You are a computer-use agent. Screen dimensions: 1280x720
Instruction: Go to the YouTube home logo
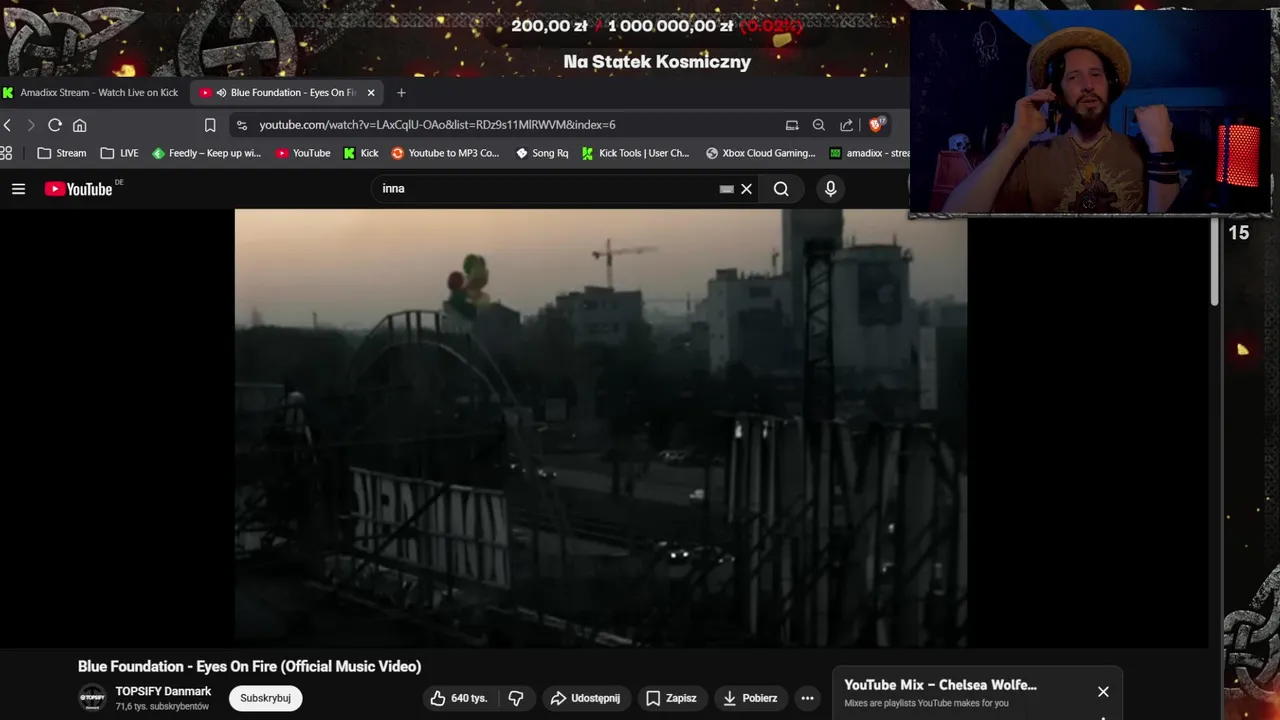pyautogui.click(x=79, y=189)
